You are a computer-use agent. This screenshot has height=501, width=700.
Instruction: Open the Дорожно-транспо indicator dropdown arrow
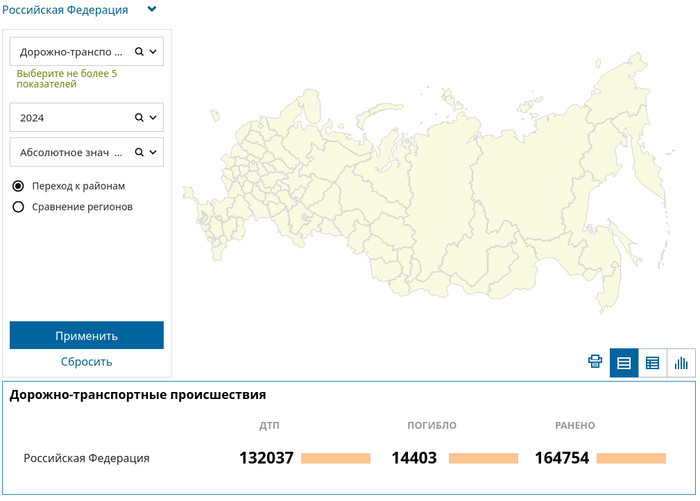154,51
